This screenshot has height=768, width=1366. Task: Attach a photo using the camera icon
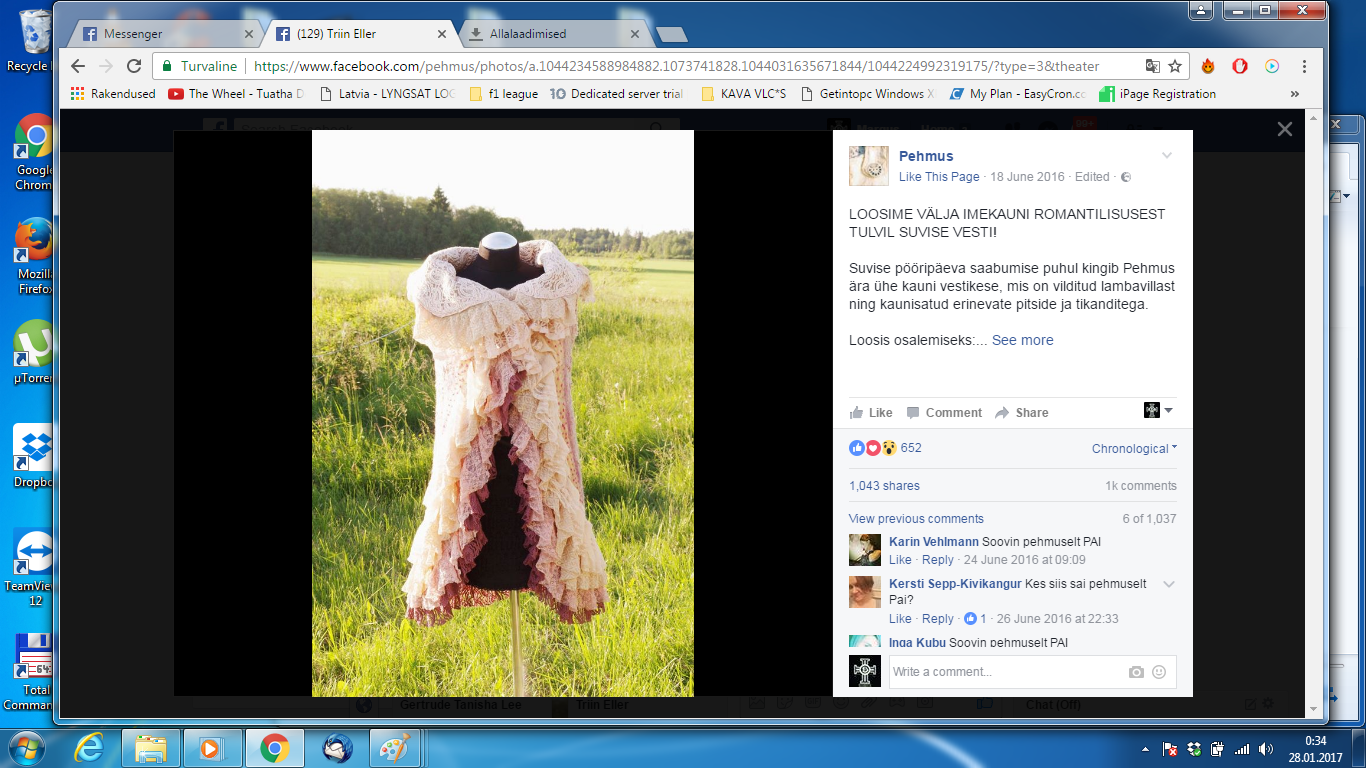(1136, 672)
